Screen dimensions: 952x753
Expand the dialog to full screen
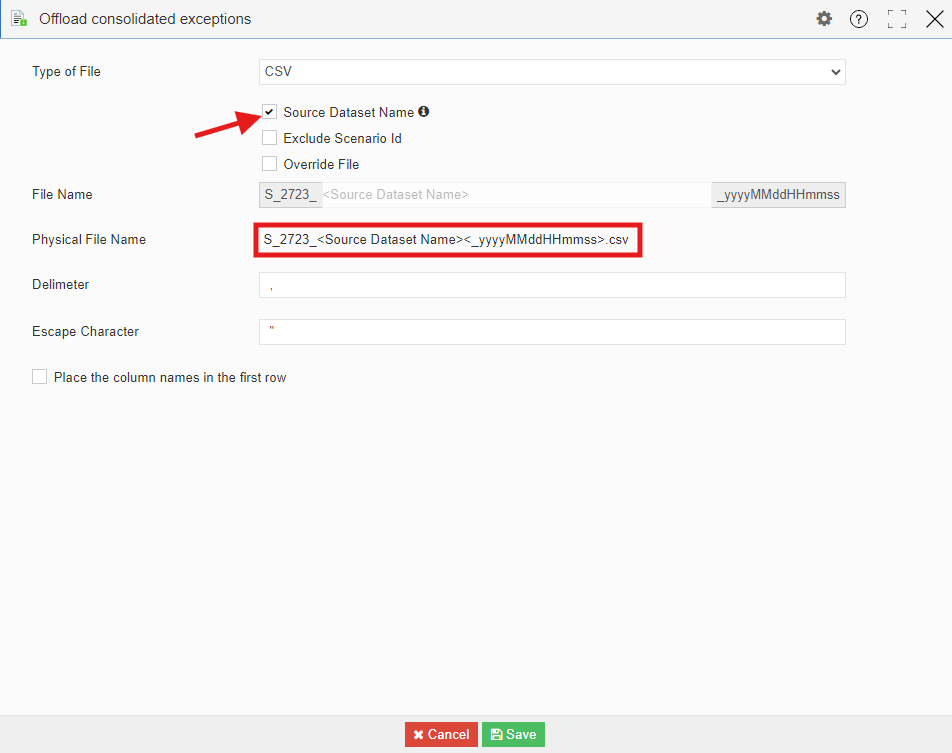click(x=896, y=19)
